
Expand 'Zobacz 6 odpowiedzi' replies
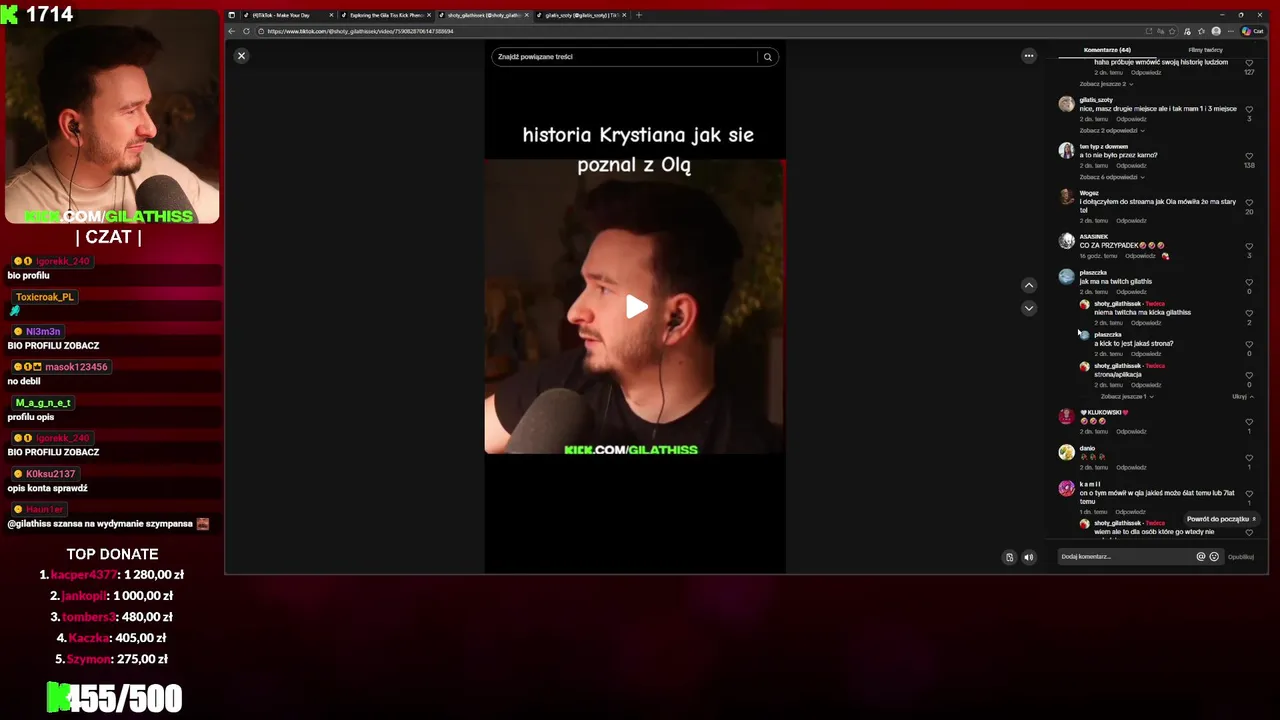click(x=1112, y=177)
